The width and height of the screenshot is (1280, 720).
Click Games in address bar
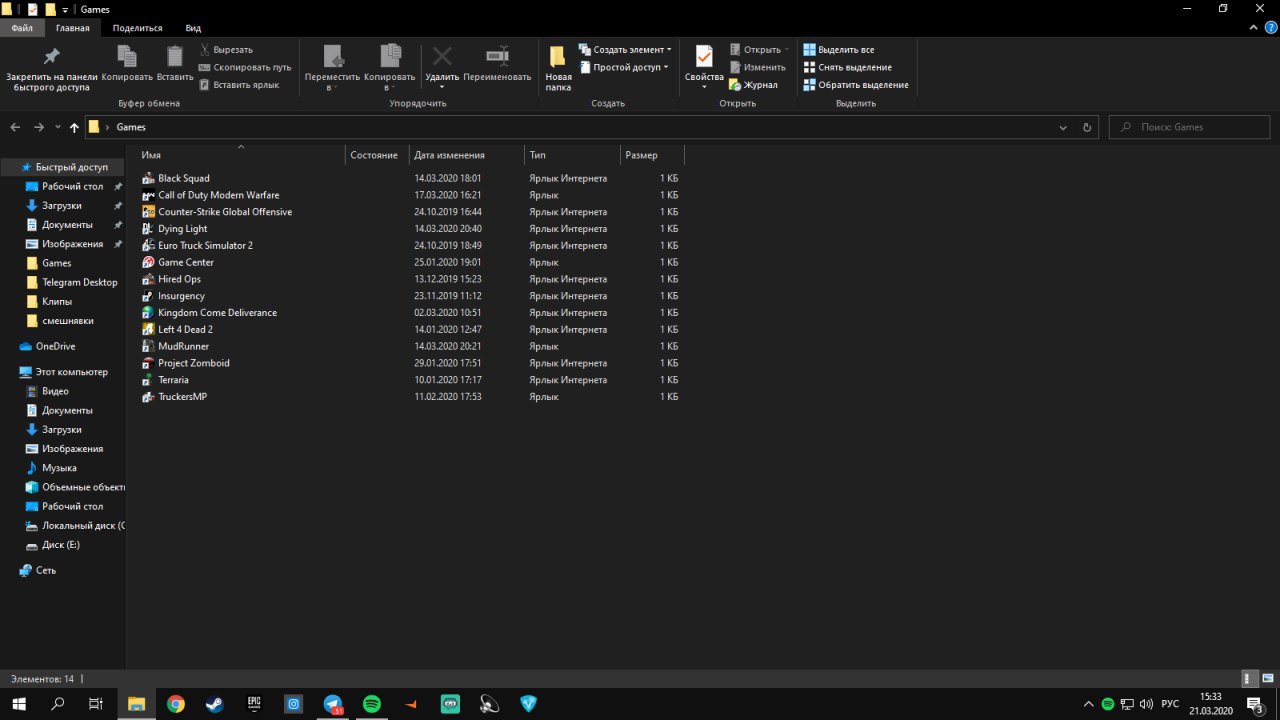point(131,127)
